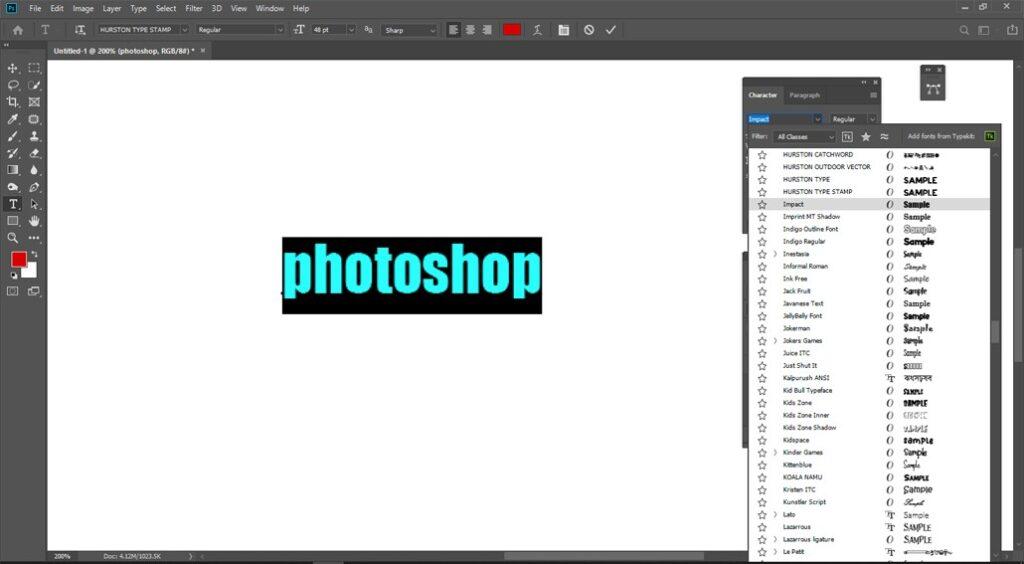Expand the Jokers Games font family
Image resolution: width=1024 pixels, height=564 pixels.
click(775, 341)
